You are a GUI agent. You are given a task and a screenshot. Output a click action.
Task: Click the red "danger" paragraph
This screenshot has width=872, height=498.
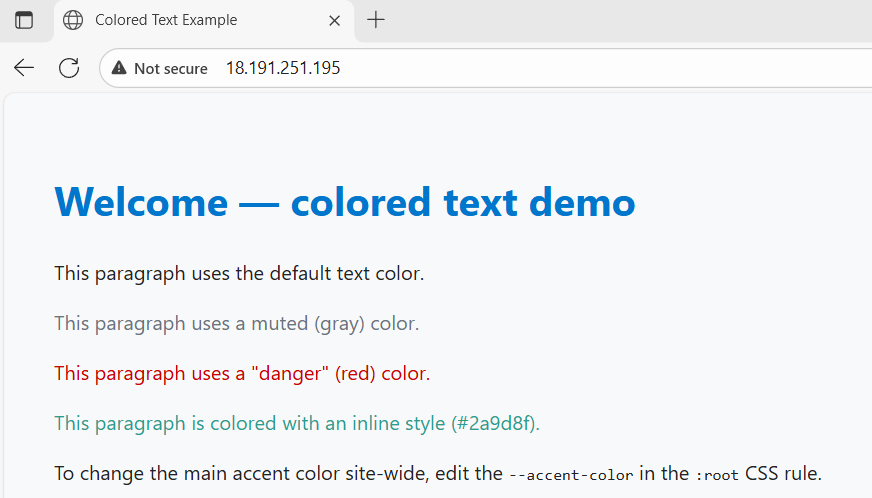[242, 374]
